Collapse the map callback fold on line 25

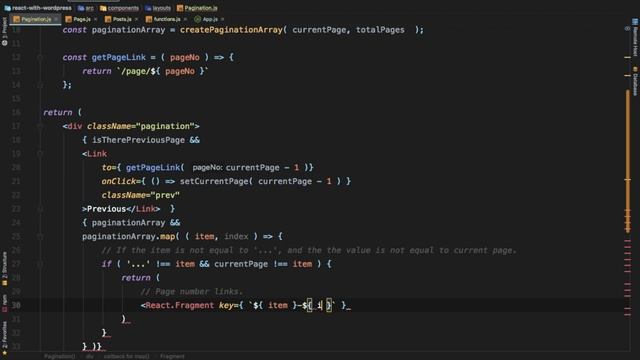pos(40,237)
